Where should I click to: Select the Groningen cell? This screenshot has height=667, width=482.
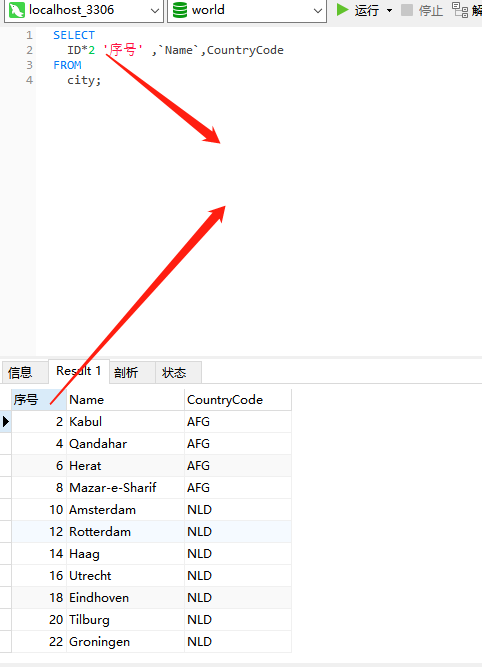[125, 642]
